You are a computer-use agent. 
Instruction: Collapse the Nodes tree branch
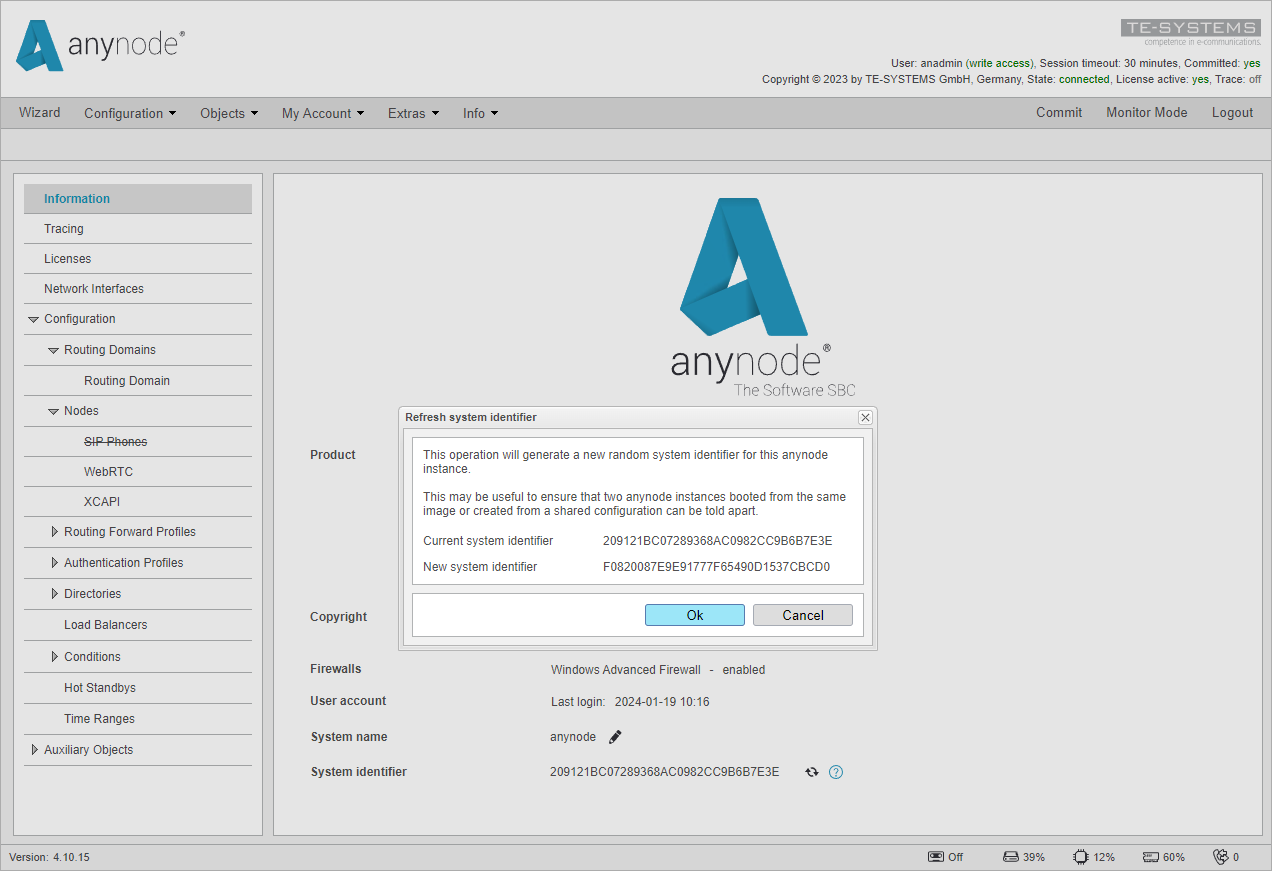click(x=53, y=411)
